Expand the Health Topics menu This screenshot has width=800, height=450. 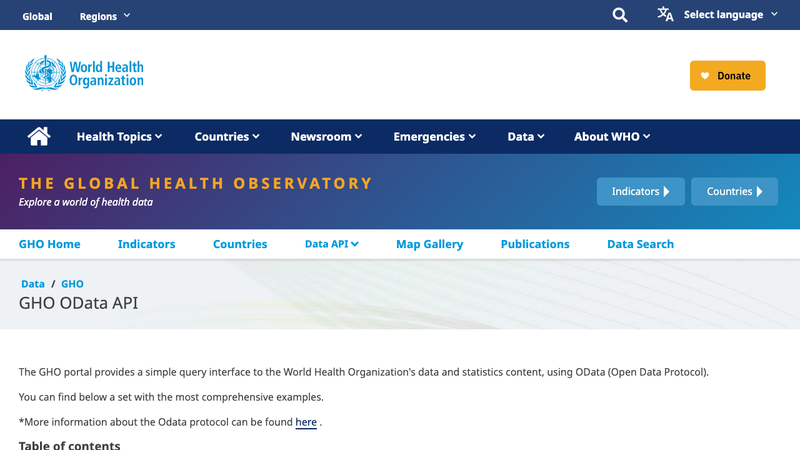pyautogui.click(x=119, y=137)
